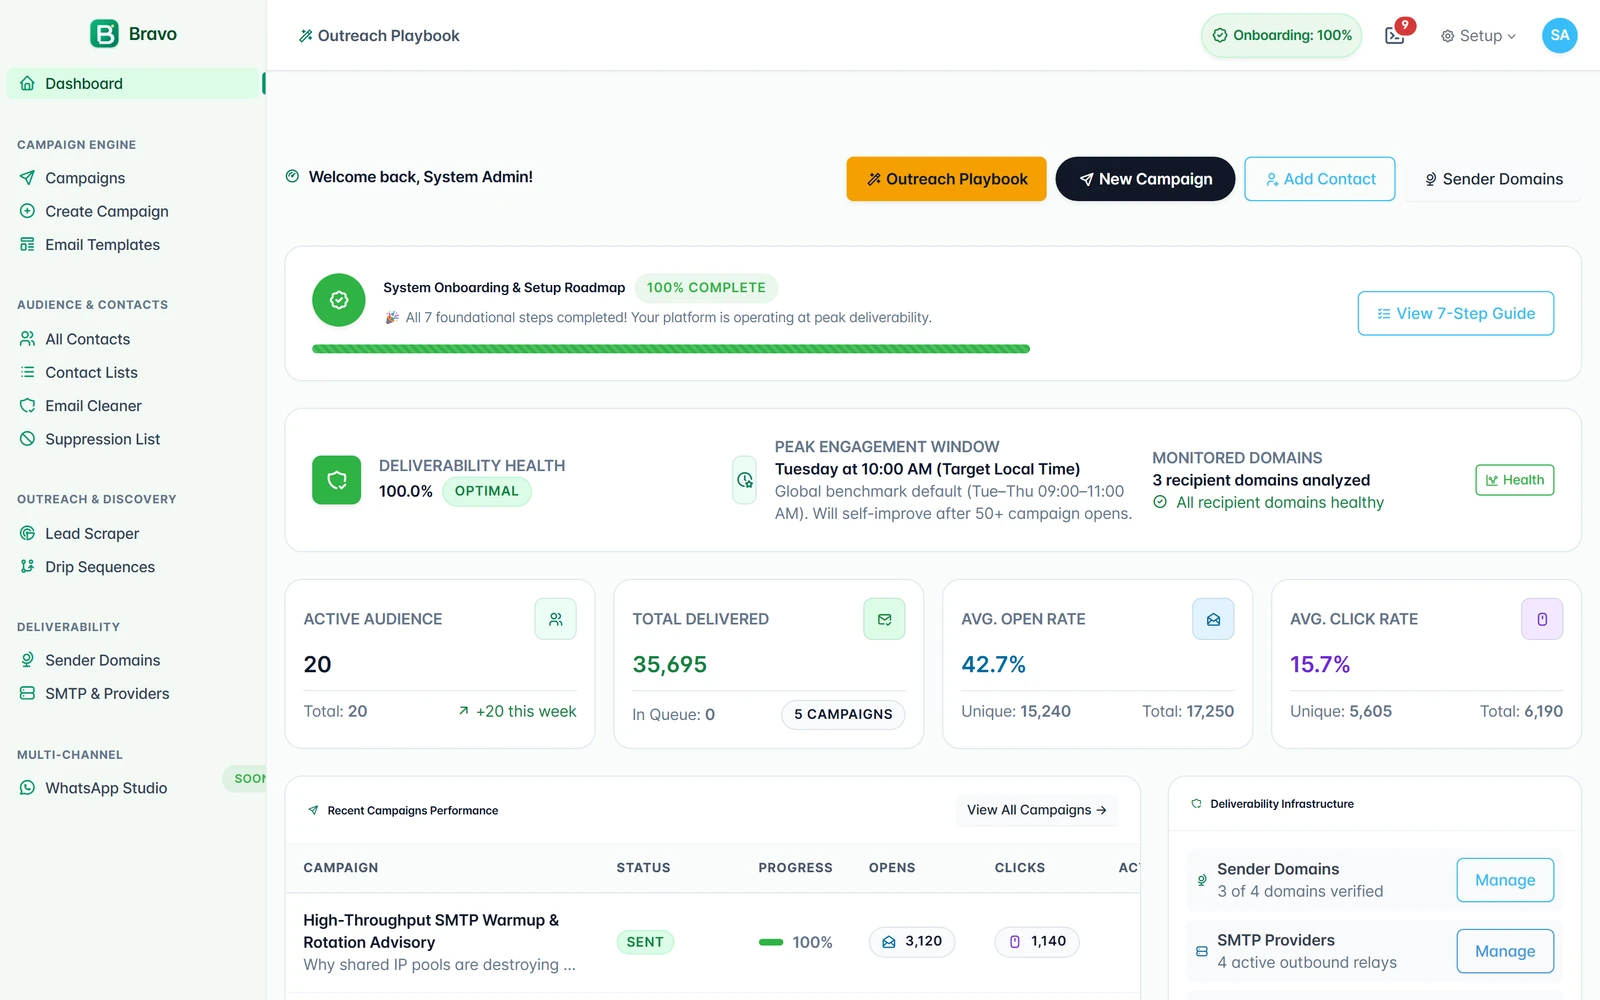Click the opens count 3,120 pill

[x=912, y=942]
